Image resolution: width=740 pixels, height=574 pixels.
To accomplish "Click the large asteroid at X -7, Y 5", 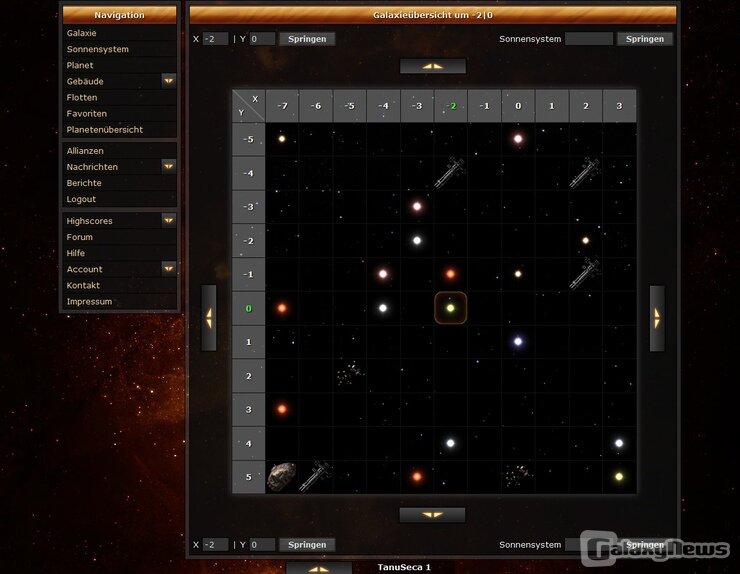I will pos(282,477).
